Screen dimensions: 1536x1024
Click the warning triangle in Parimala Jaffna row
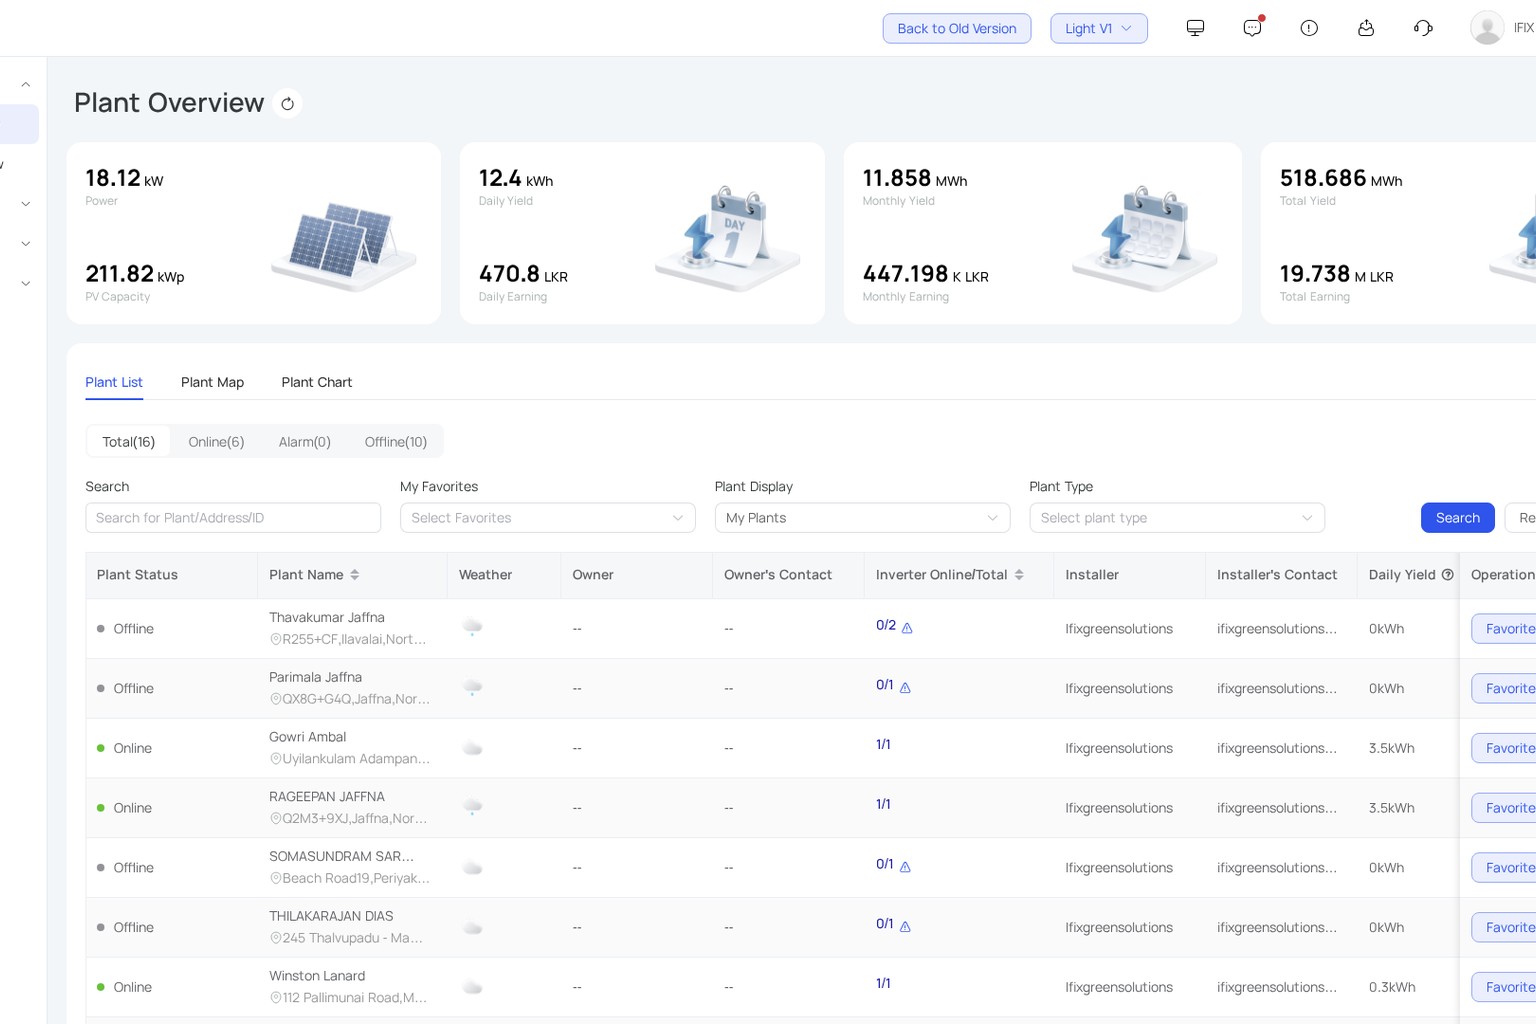pos(905,688)
